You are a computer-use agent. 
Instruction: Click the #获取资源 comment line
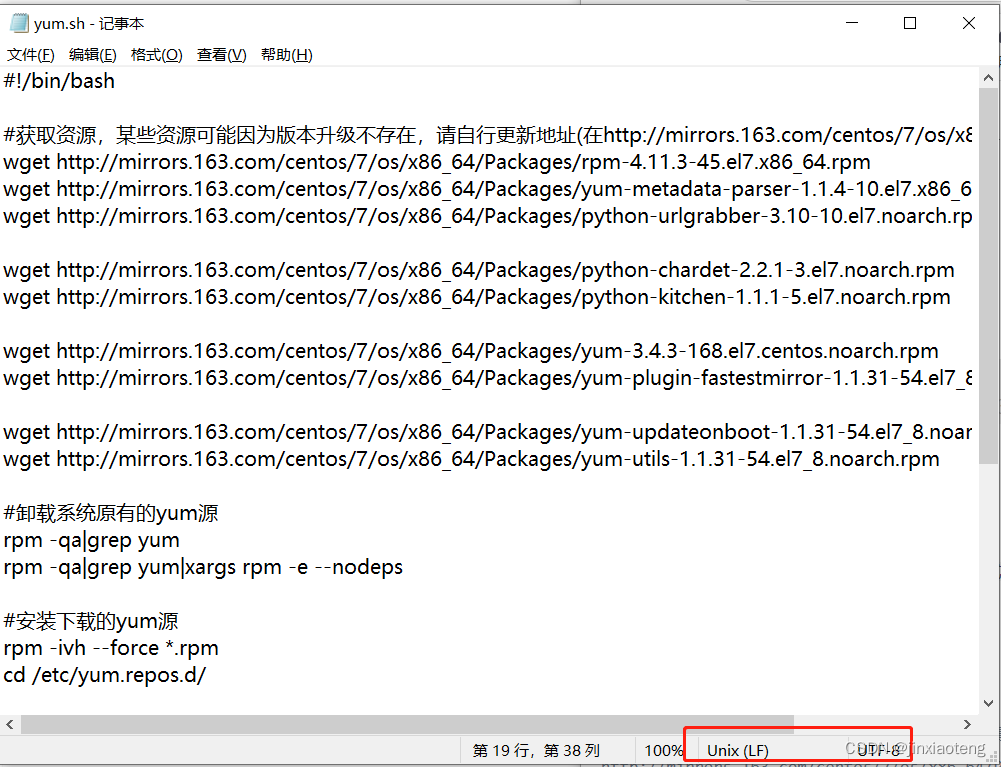pos(487,135)
